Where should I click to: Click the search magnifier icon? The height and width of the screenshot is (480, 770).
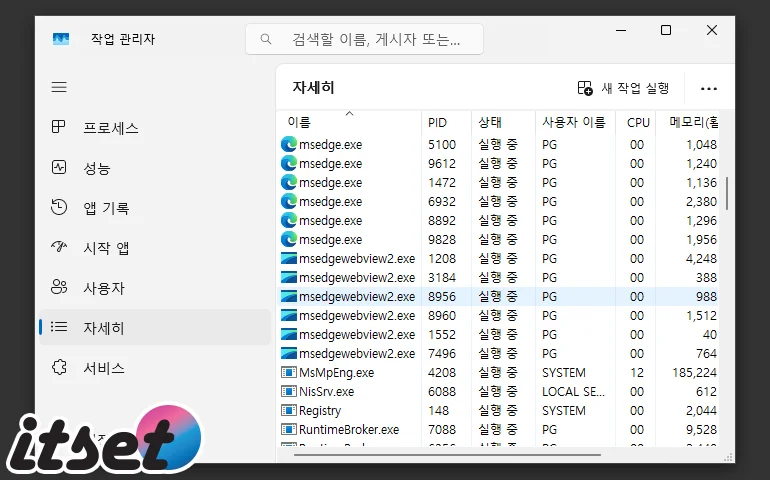[x=266, y=39]
